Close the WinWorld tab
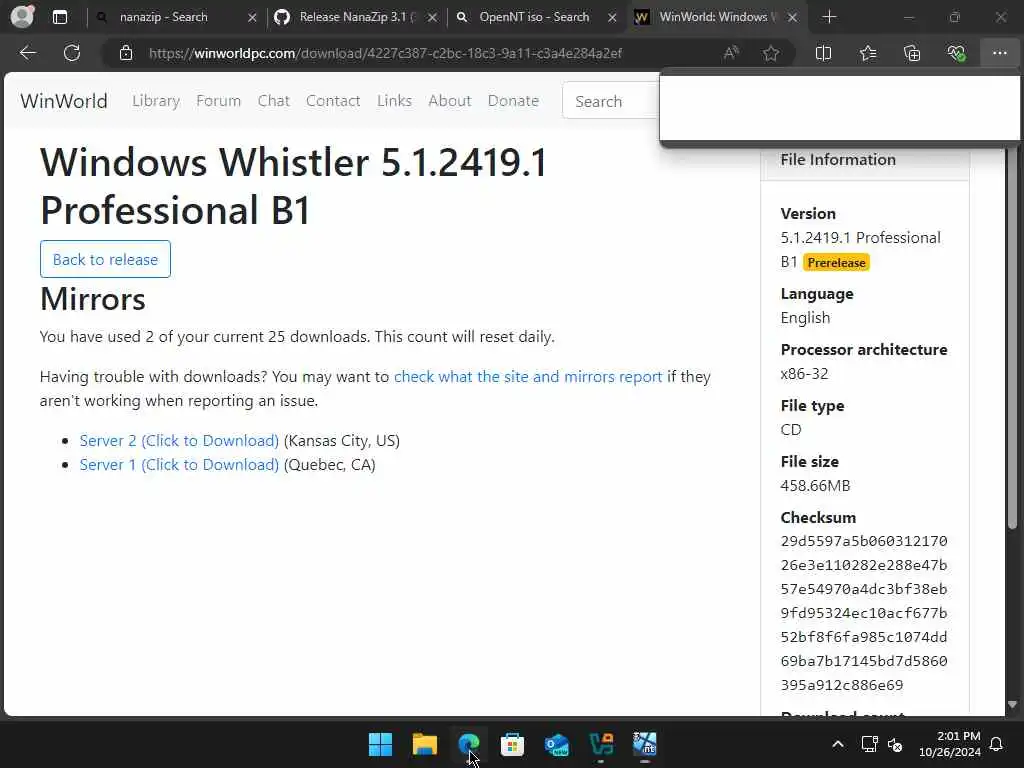The image size is (1024, 768). 792,18
